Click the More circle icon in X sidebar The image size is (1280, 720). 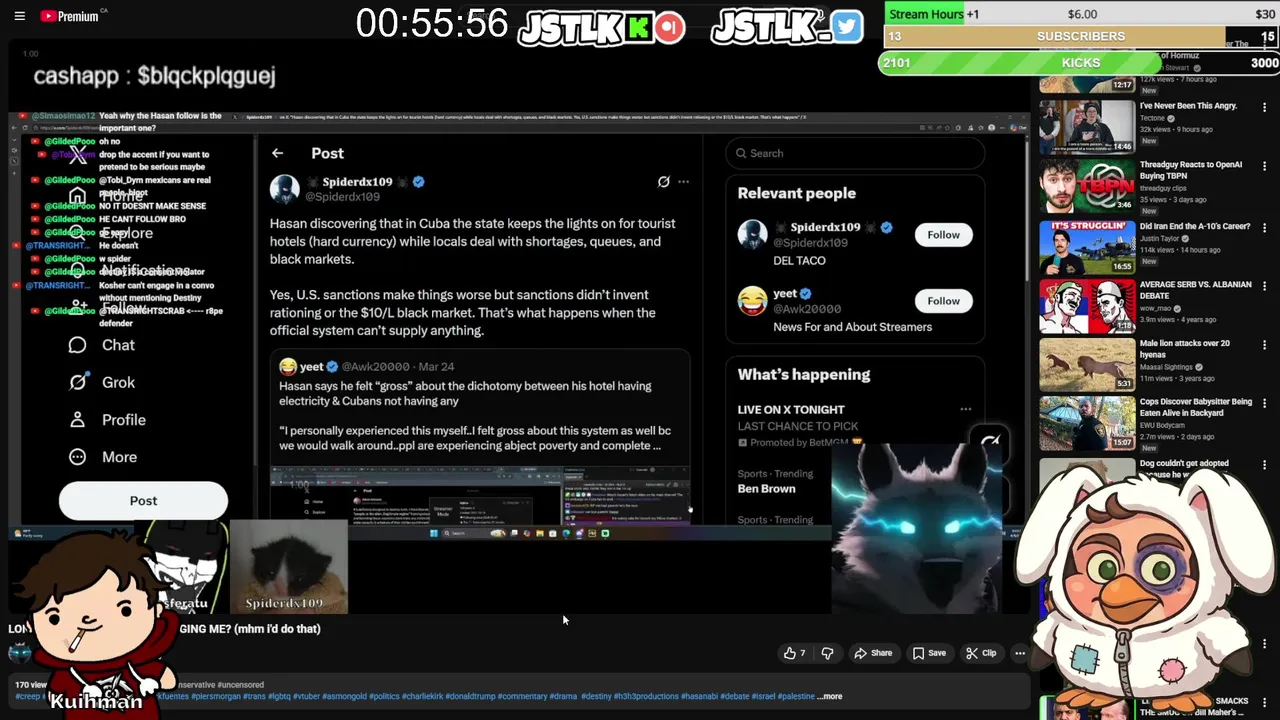pos(77,457)
